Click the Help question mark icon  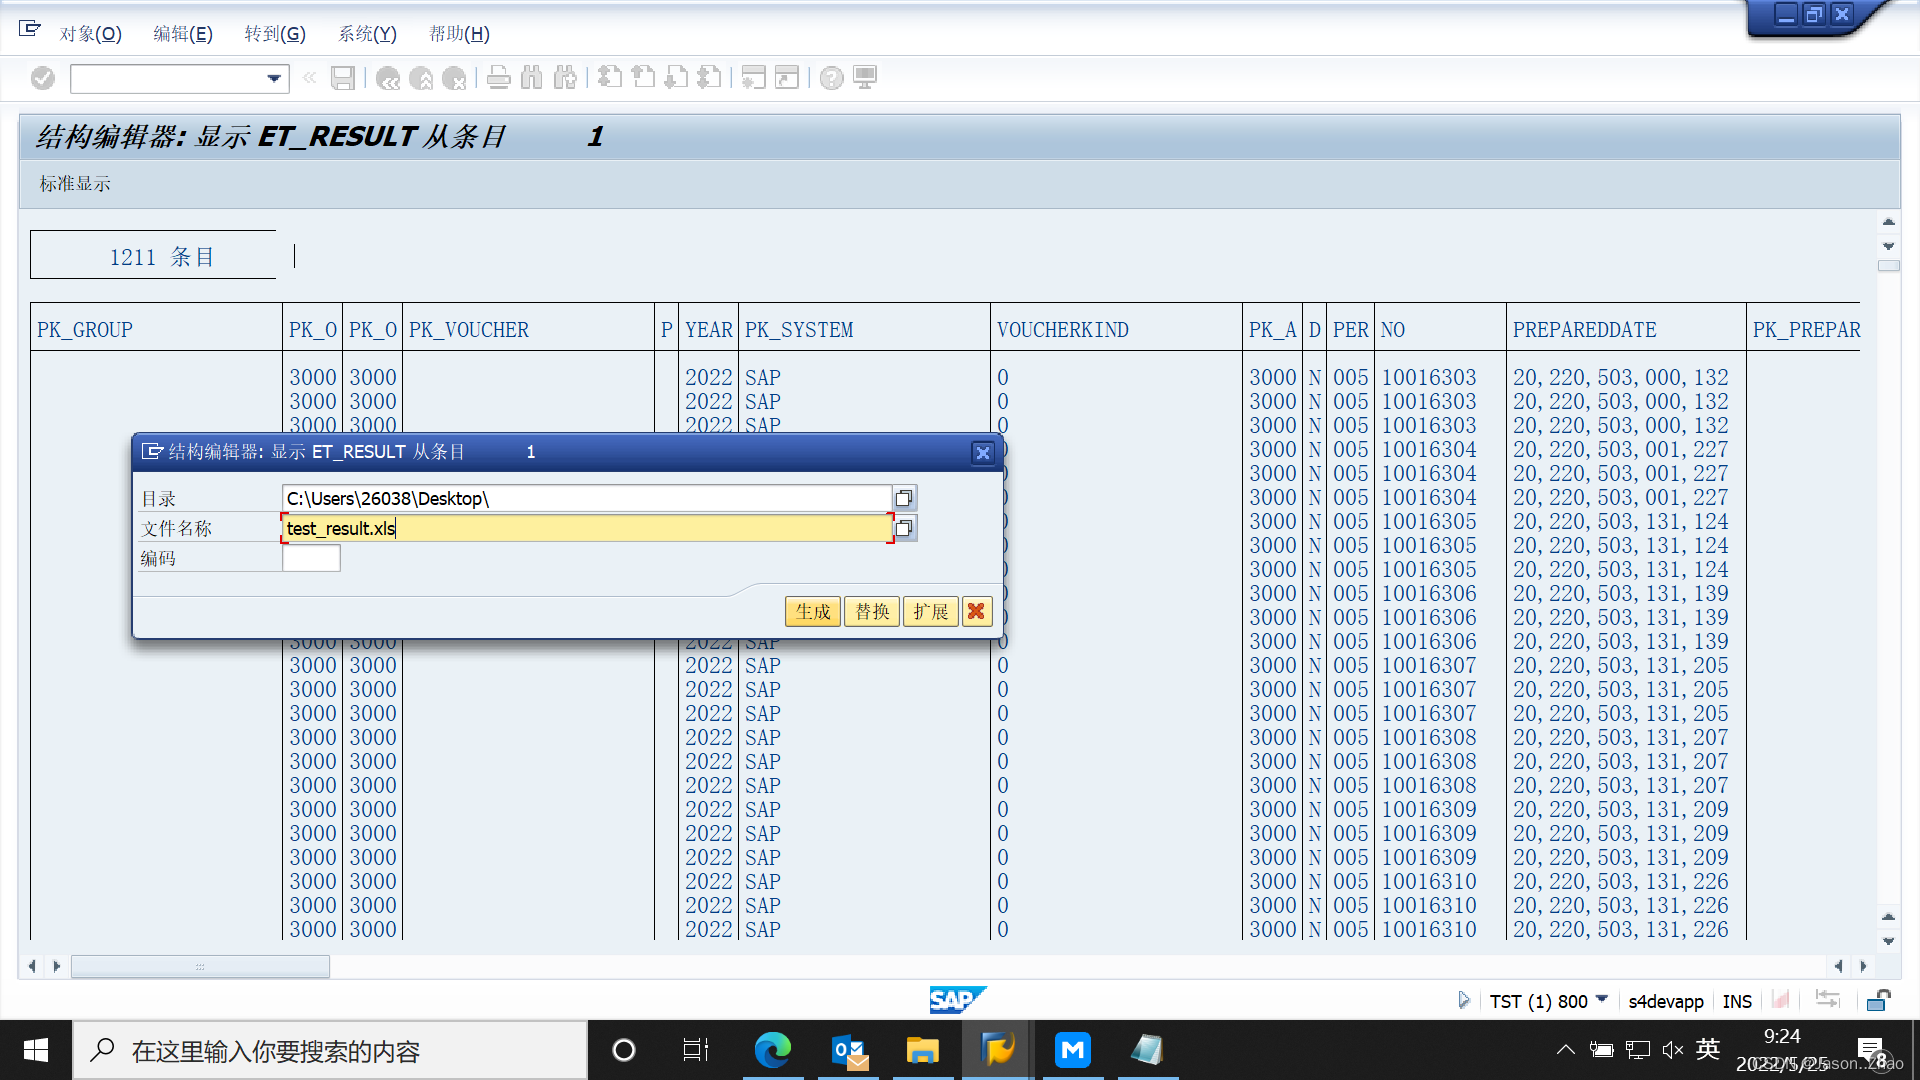[x=832, y=78]
